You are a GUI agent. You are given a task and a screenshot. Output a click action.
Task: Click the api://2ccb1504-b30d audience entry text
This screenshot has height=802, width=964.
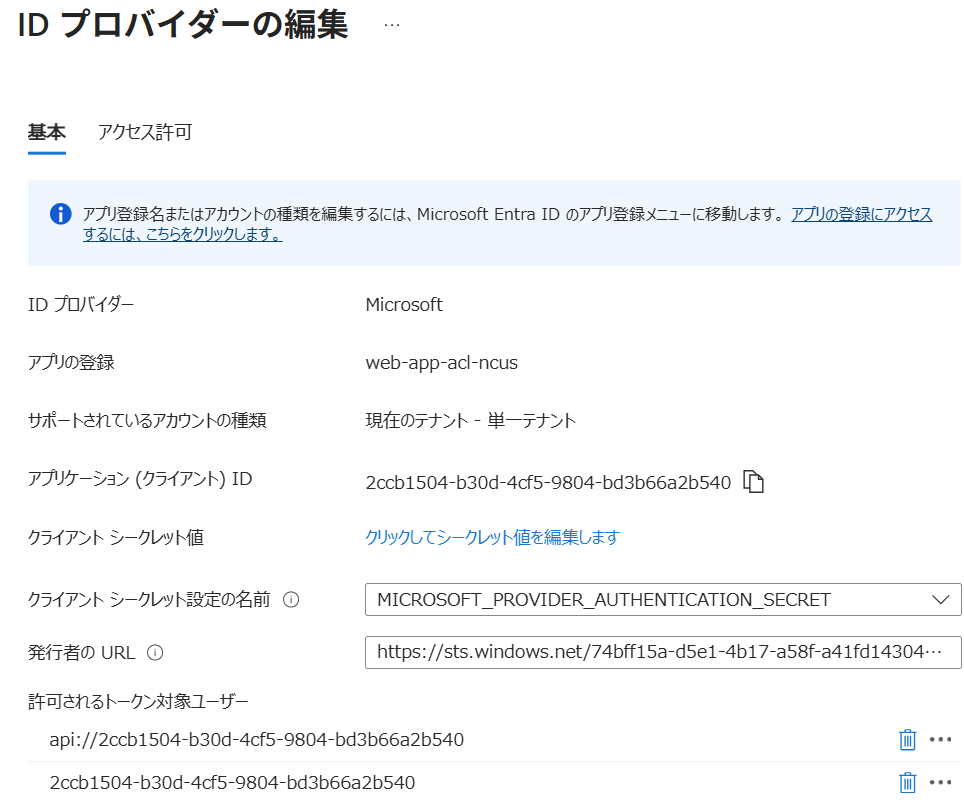pyautogui.click(x=256, y=739)
